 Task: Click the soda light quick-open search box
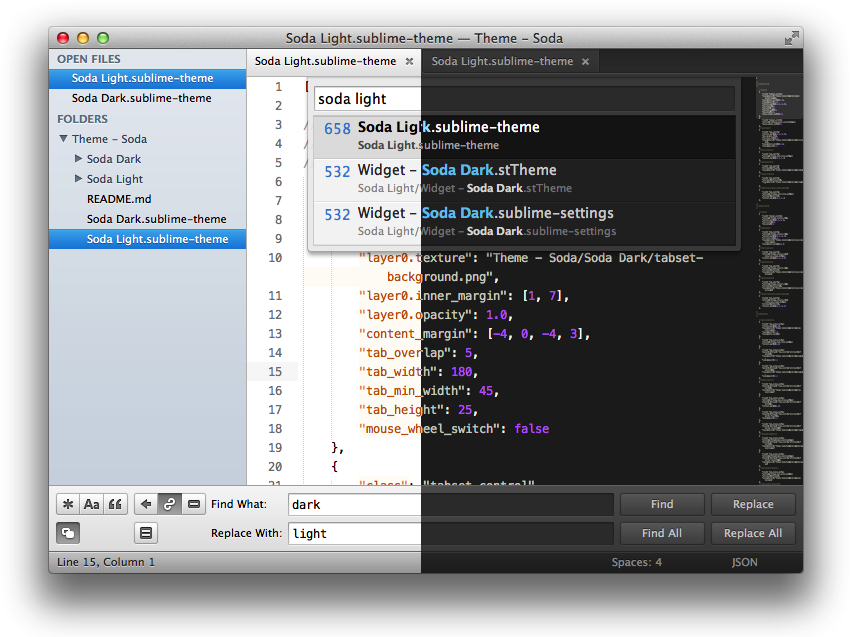pyautogui.click(x=524, y=99)
